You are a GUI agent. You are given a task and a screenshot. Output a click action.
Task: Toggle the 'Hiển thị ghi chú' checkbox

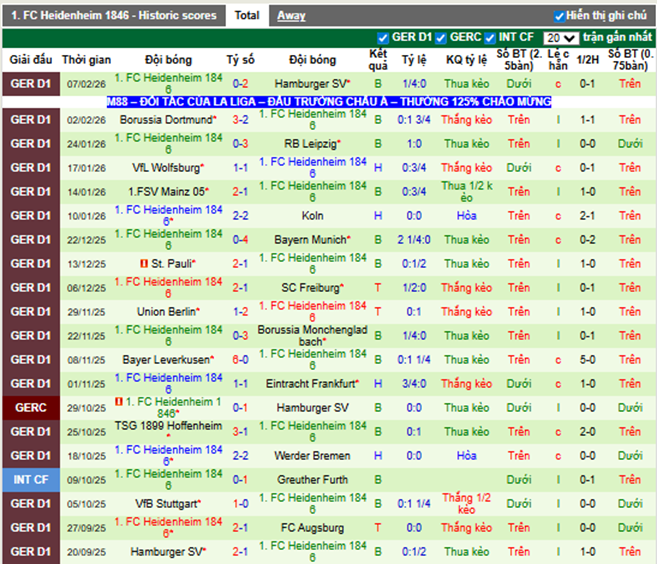click(559, 16)
